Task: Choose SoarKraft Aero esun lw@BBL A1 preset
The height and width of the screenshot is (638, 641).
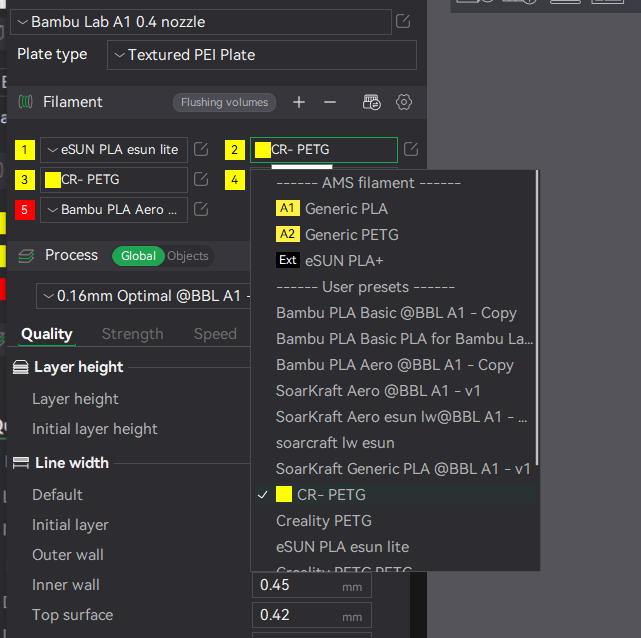Action: tap(394, 417)
